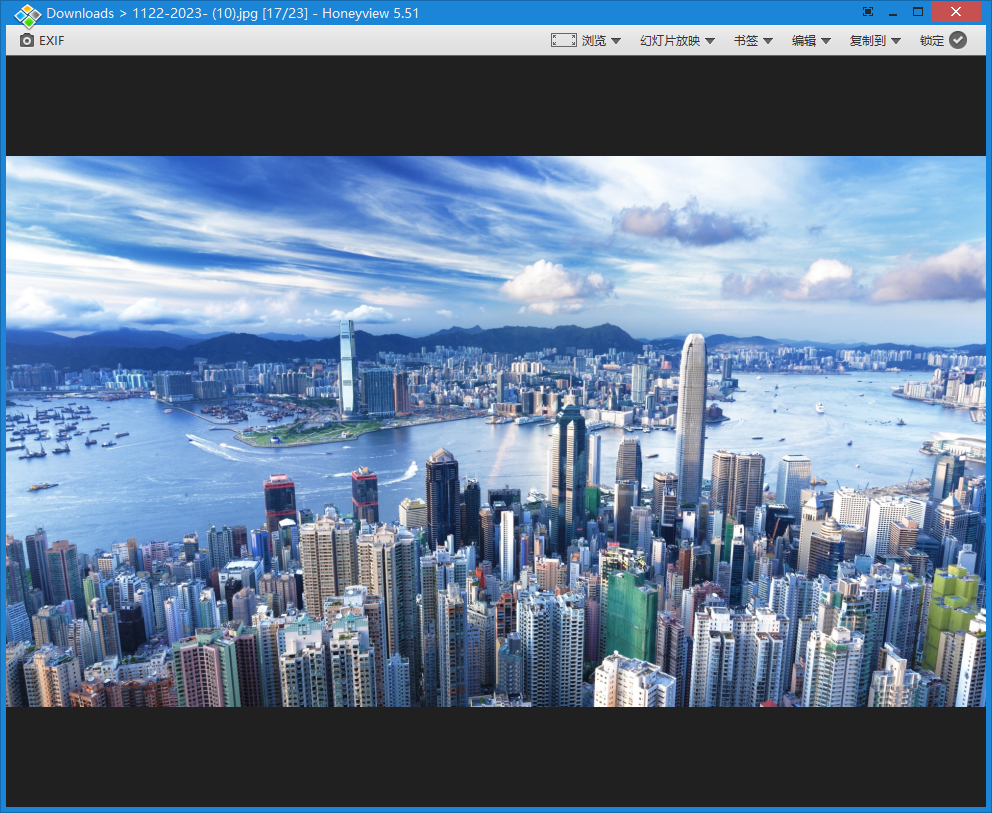Expand the 幻灯片放映 slideshow menu
The height and width of the screenshot is (813, 992).
[x=677, y=40]
